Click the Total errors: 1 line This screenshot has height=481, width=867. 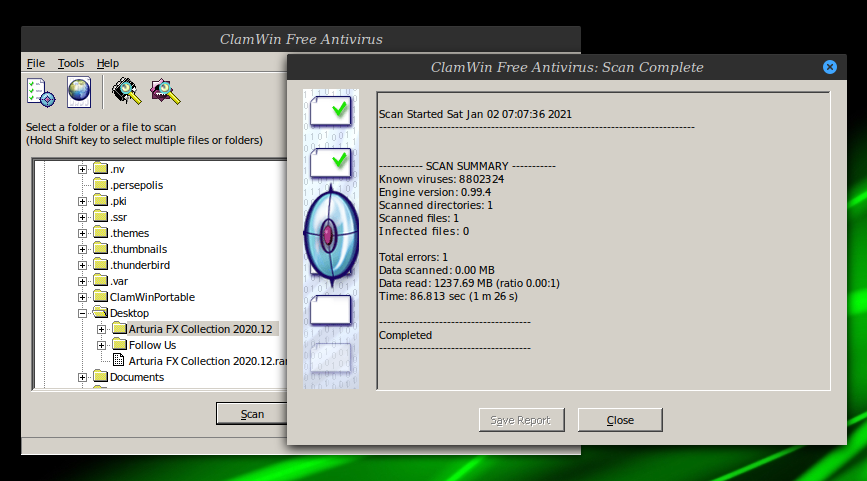pyautogui.click(x=413, y=257)
